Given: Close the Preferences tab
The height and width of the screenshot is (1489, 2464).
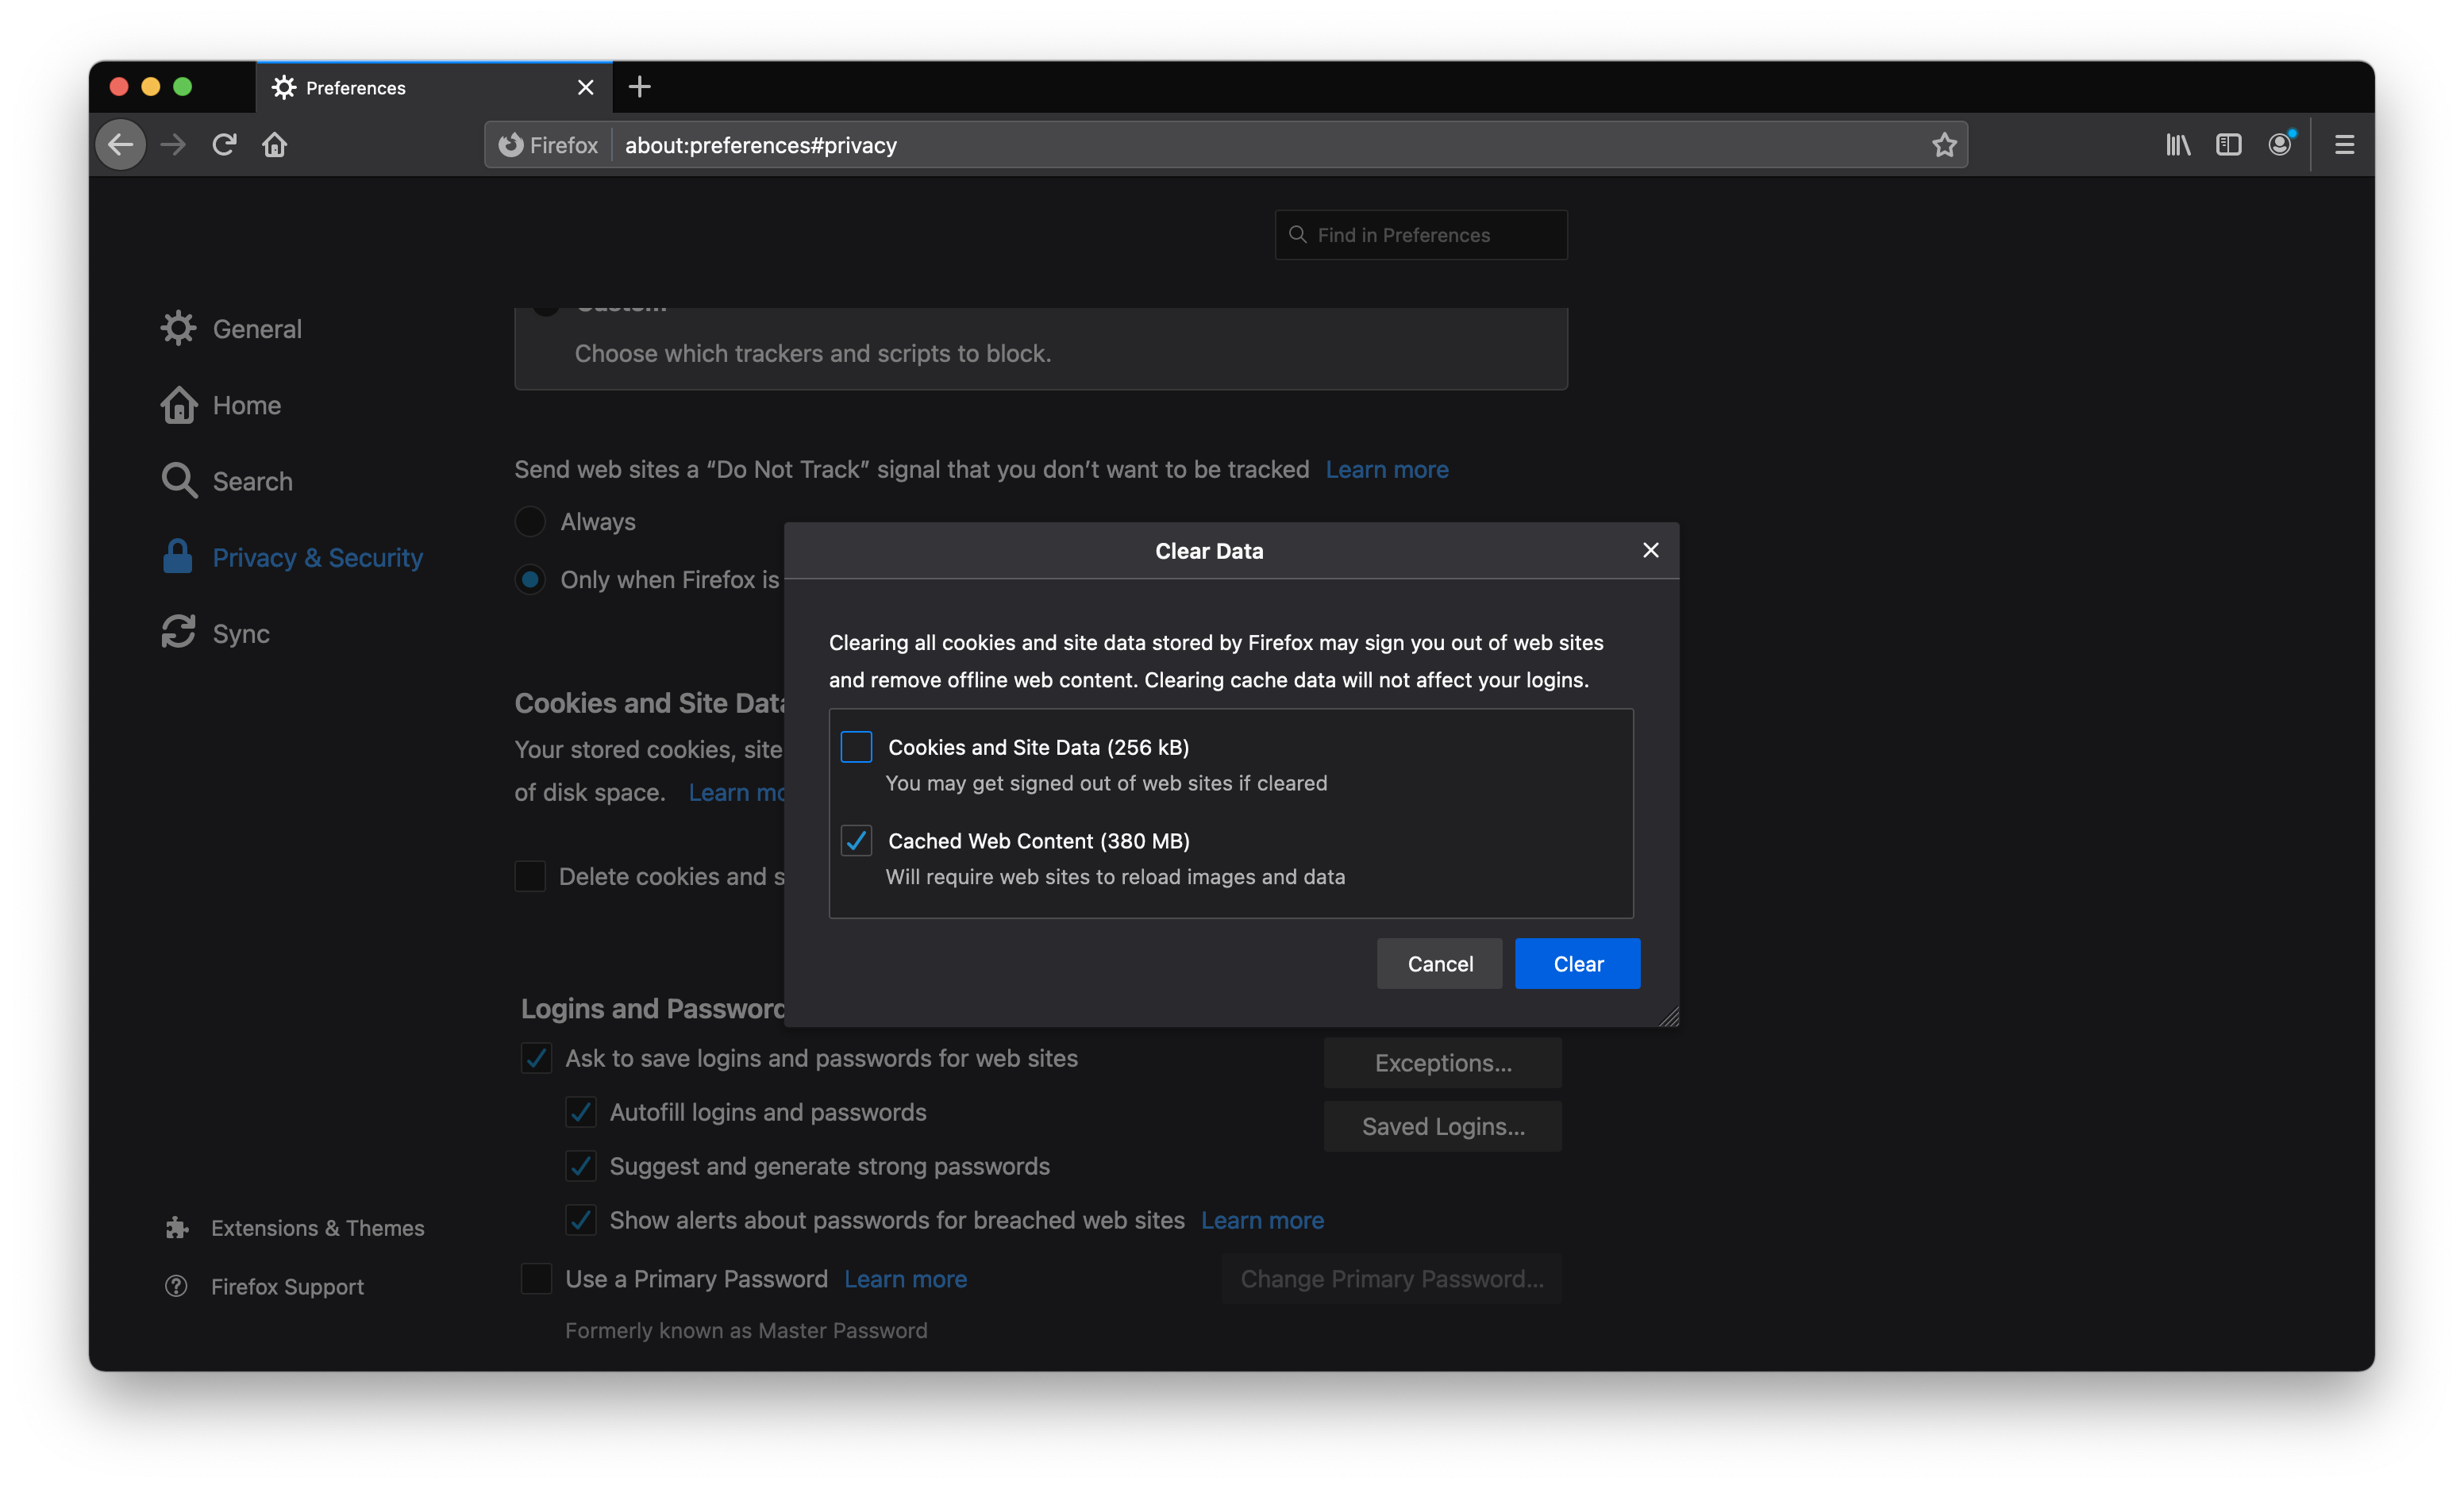Looking at the screenshot, I should tap(586, 88).
